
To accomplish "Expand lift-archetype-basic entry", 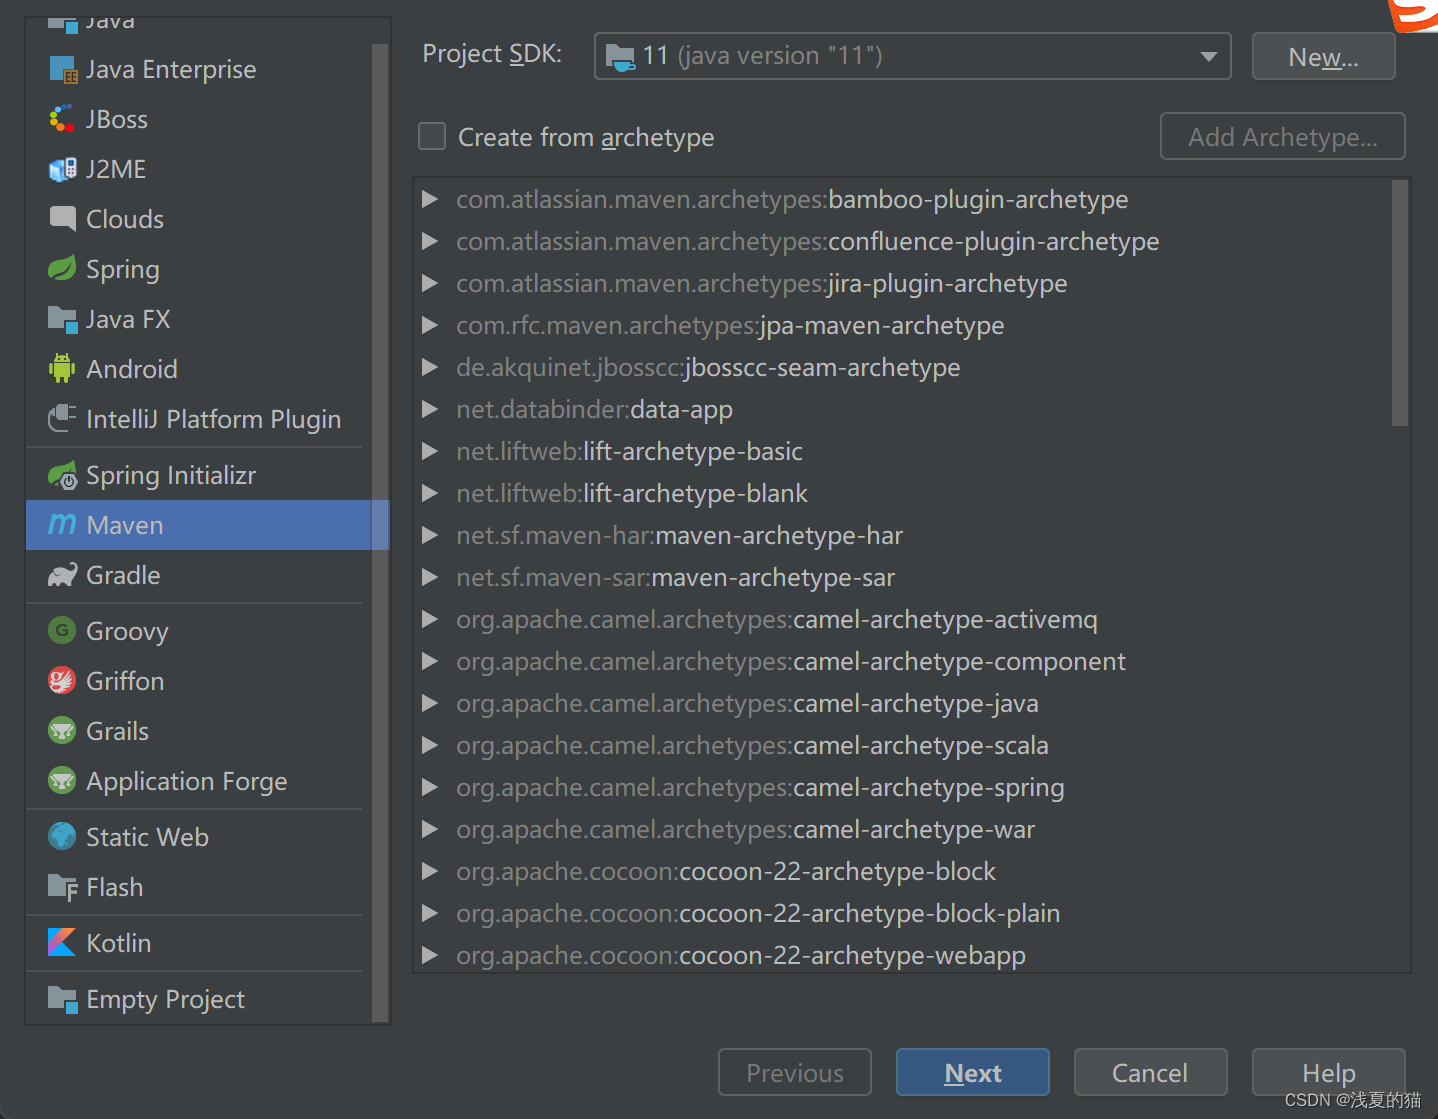I will coord(430,451).
